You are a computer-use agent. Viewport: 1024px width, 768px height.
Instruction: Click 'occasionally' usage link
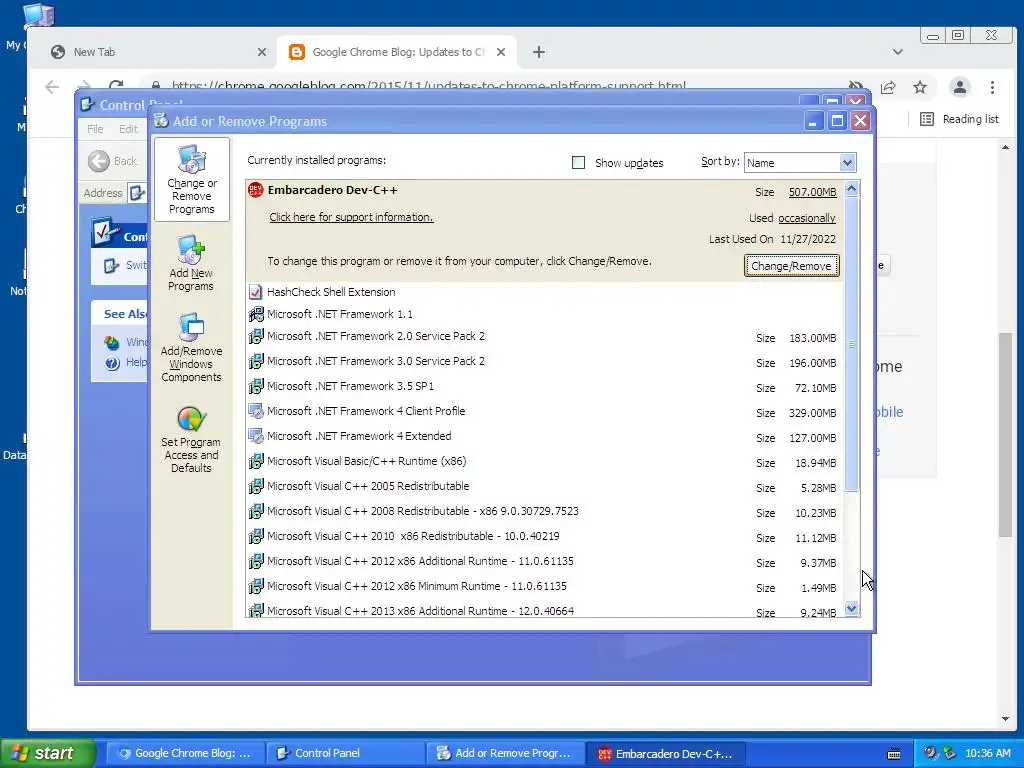point(807,218)
